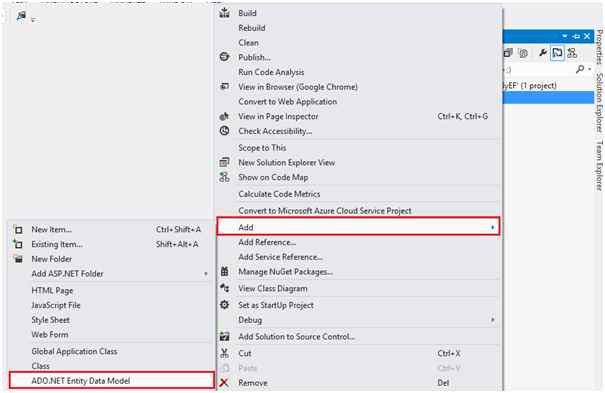The image size is (605, 393).
Task: Select ADO.NET Entity Data Model
Action: click(112, 380)
